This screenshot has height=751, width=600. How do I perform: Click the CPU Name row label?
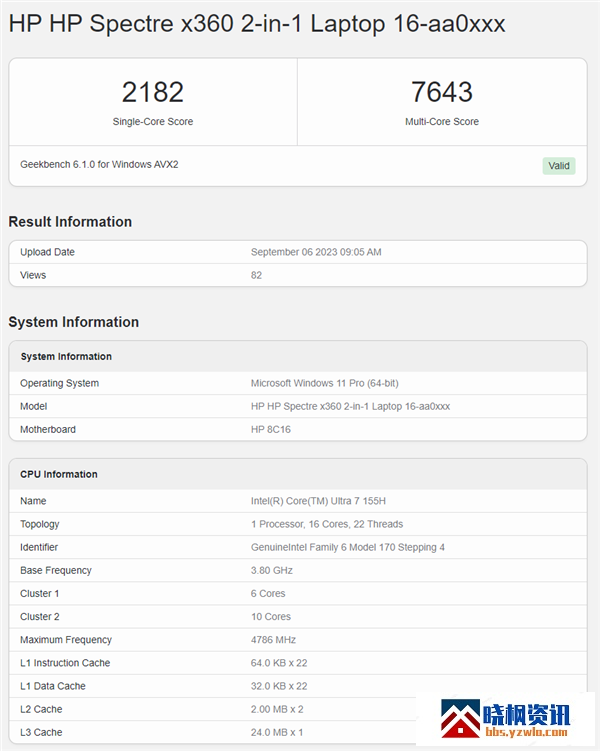(x=33, y=501)
